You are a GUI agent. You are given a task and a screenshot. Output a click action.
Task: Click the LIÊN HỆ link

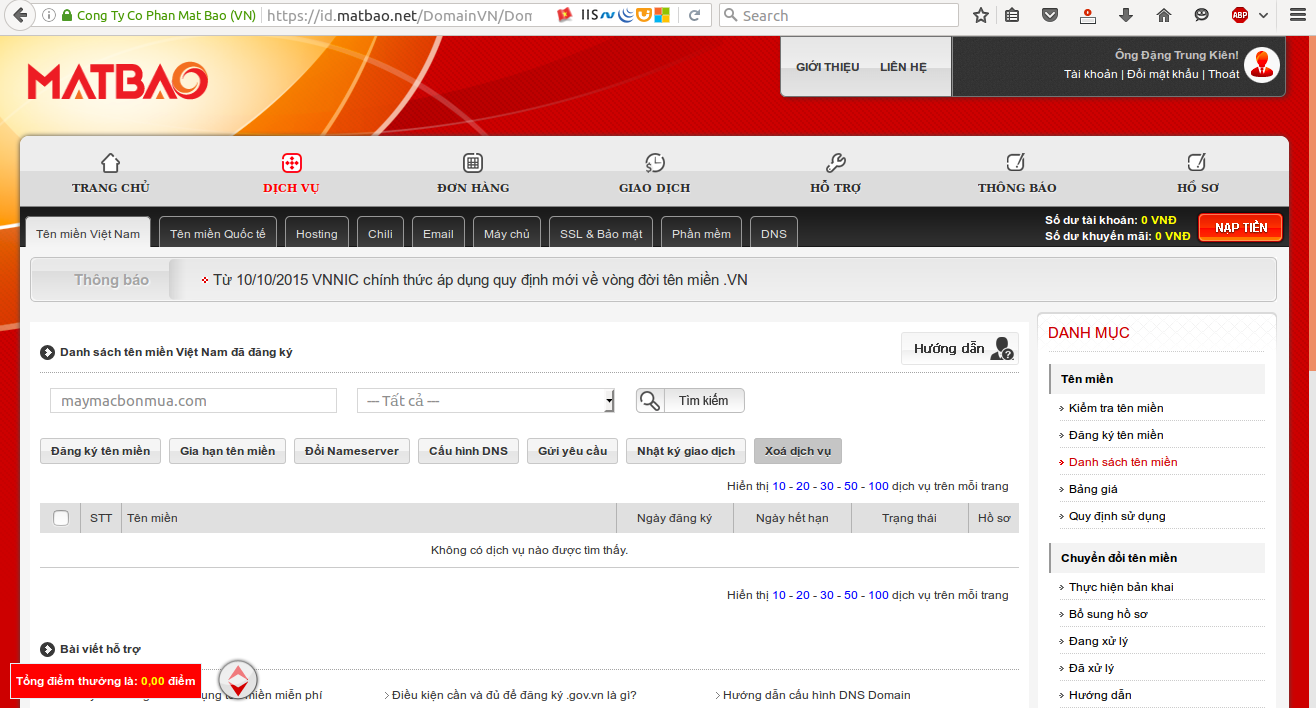pos(903,67)
